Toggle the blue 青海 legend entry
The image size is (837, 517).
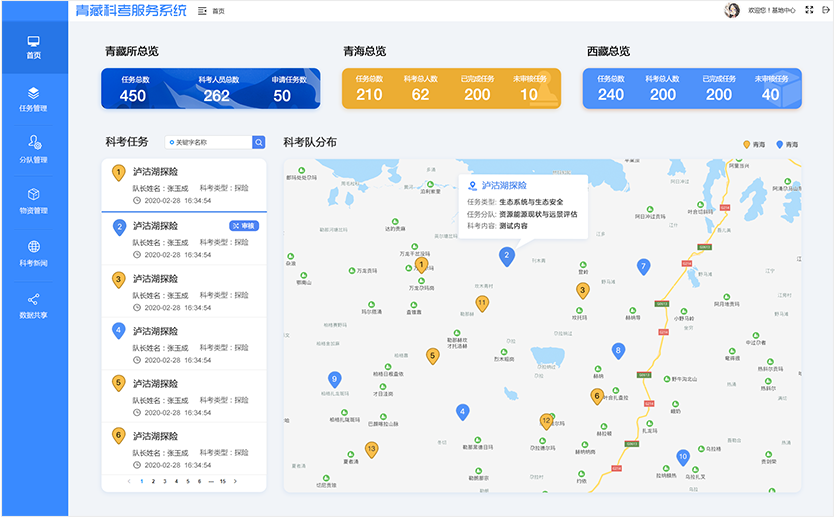(x=787, y=145)
